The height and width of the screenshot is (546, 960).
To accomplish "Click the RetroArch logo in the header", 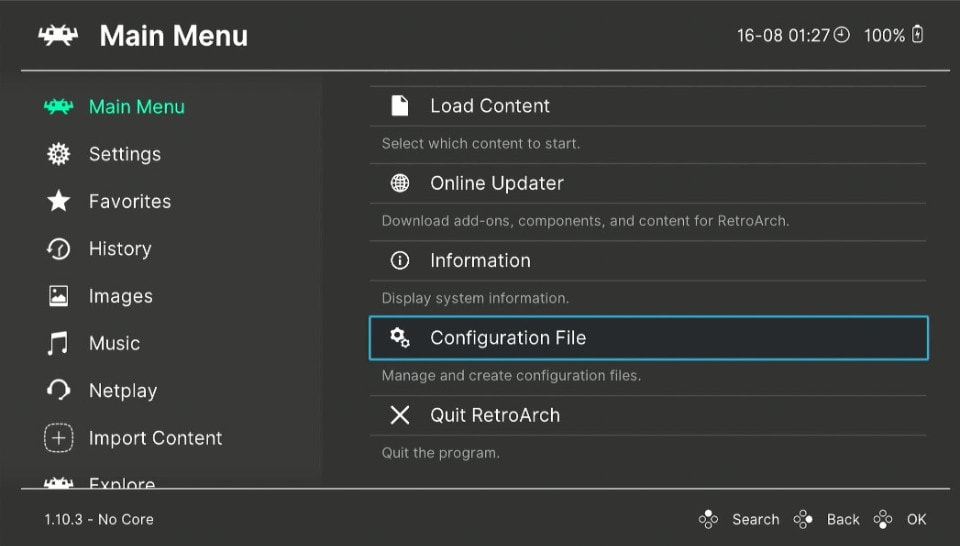I will pos(58,36).
